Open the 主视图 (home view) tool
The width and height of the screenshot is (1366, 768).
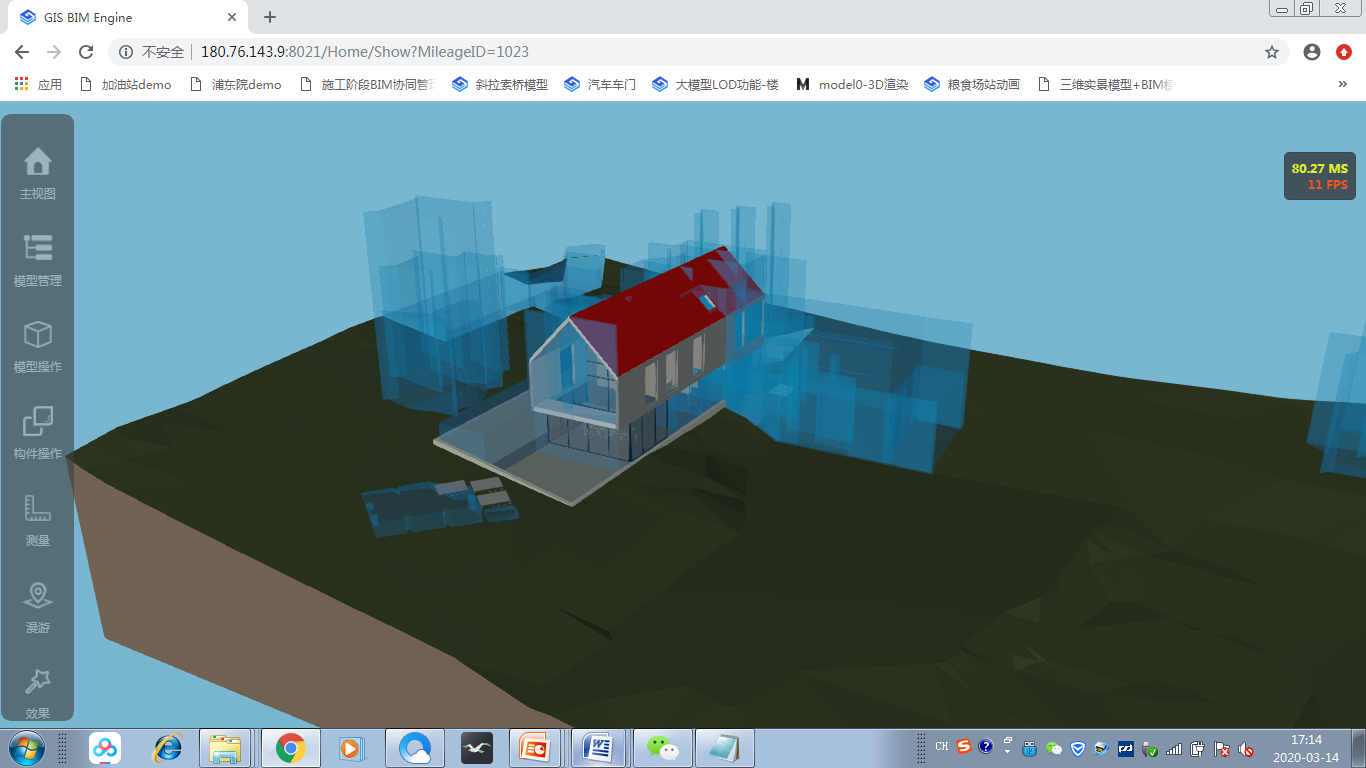click(x=37, y=172)
